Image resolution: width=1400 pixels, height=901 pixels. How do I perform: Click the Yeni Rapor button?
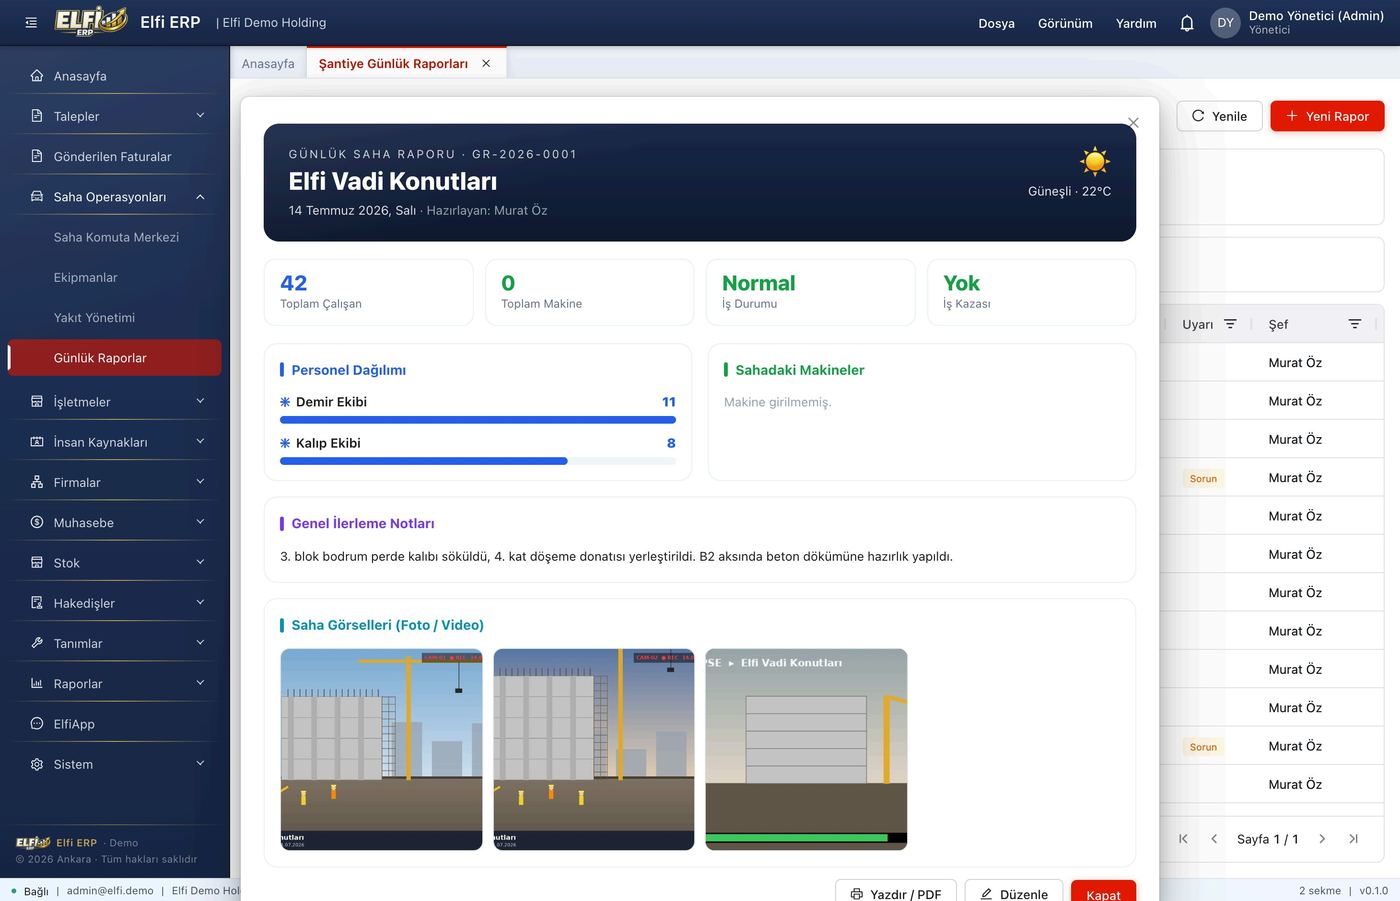click(x=1327, y=116)
